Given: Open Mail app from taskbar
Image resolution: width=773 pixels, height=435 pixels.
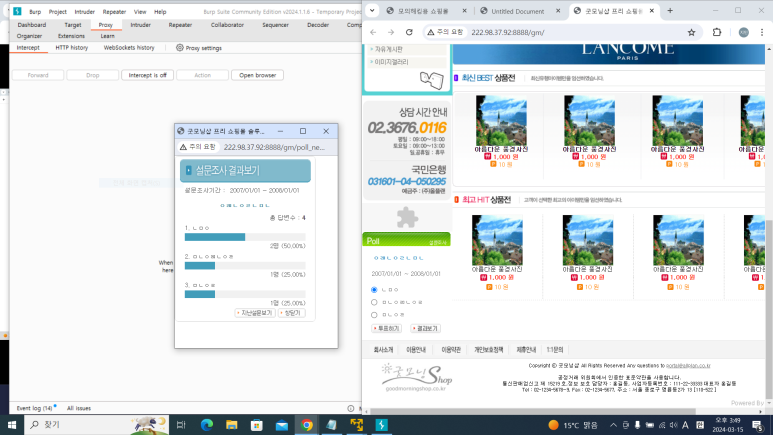Looking at the screenshot, I should click(x=282, y=425).
